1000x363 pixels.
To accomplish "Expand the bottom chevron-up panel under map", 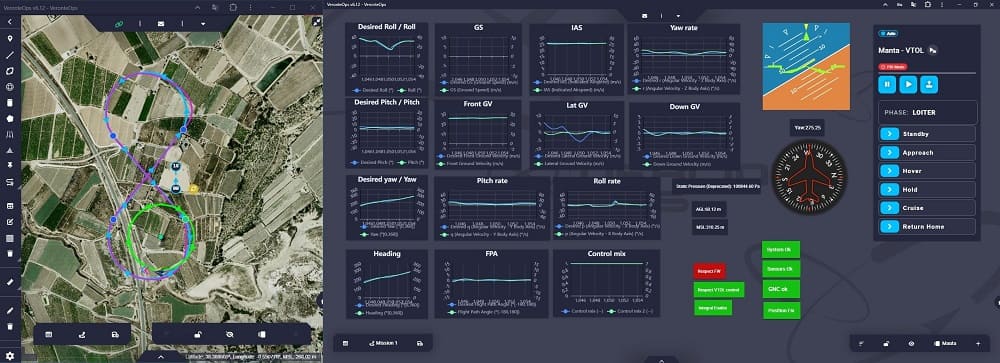I will (x=161, y=357).
